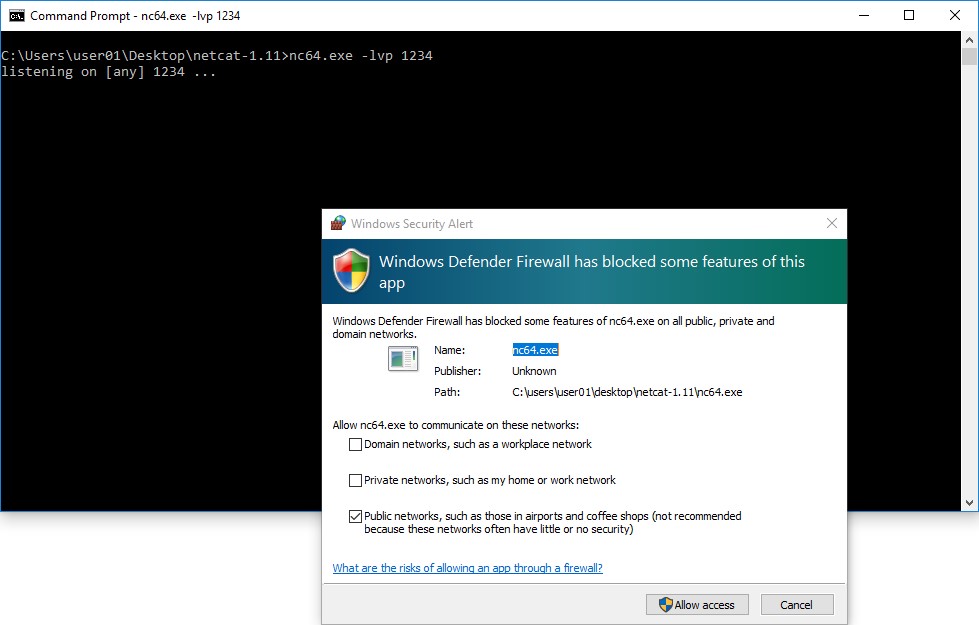
Task: Close the Command Prompt window
Action: (955, 16)
